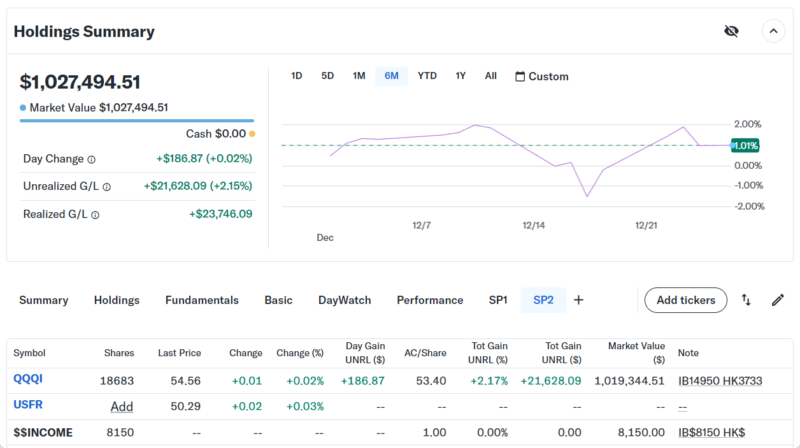Click the sort order arrows icon
This screenshot has height=448, width=800.
click(x=746, y=300)
